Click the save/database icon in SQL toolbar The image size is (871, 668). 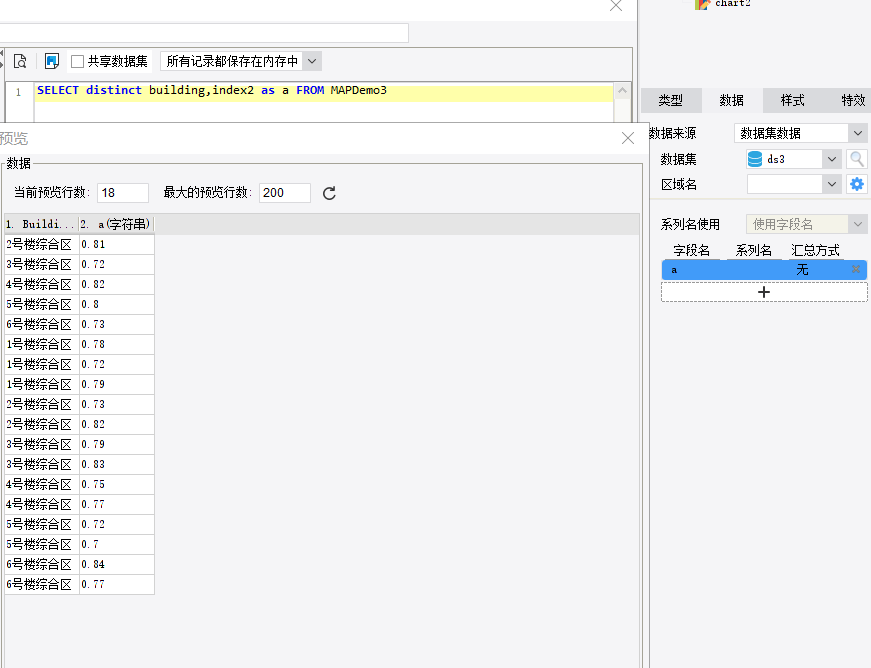point(52,61)
